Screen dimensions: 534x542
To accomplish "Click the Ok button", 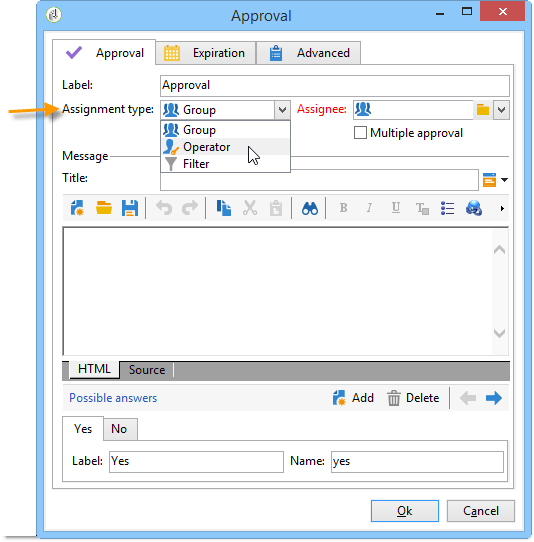I will click(404, 511).
